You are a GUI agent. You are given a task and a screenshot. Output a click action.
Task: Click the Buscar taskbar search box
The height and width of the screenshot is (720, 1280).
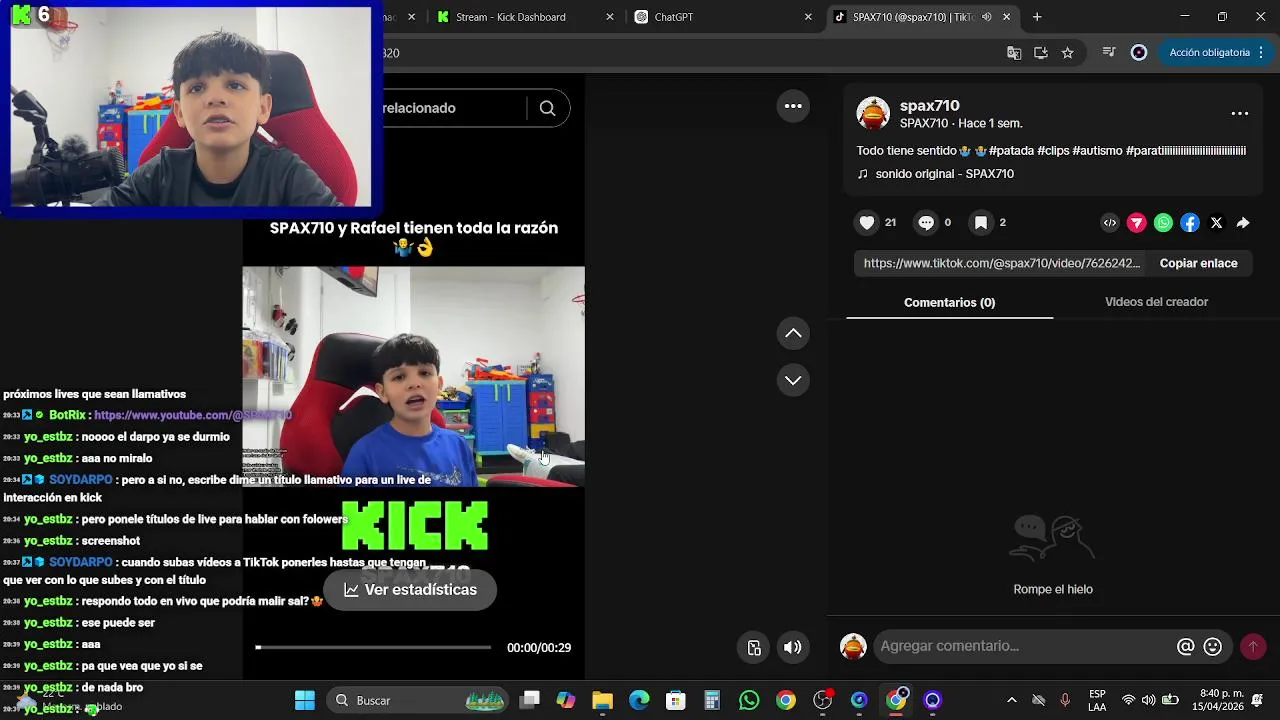tap(420, 700)
